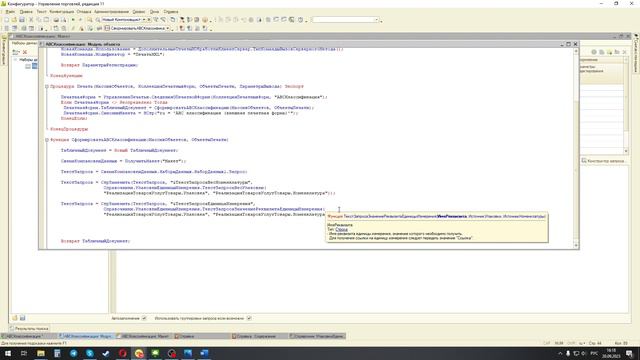The image size is (640, 360).
Task: Open the Отладка menu
Action: (84, 12)
